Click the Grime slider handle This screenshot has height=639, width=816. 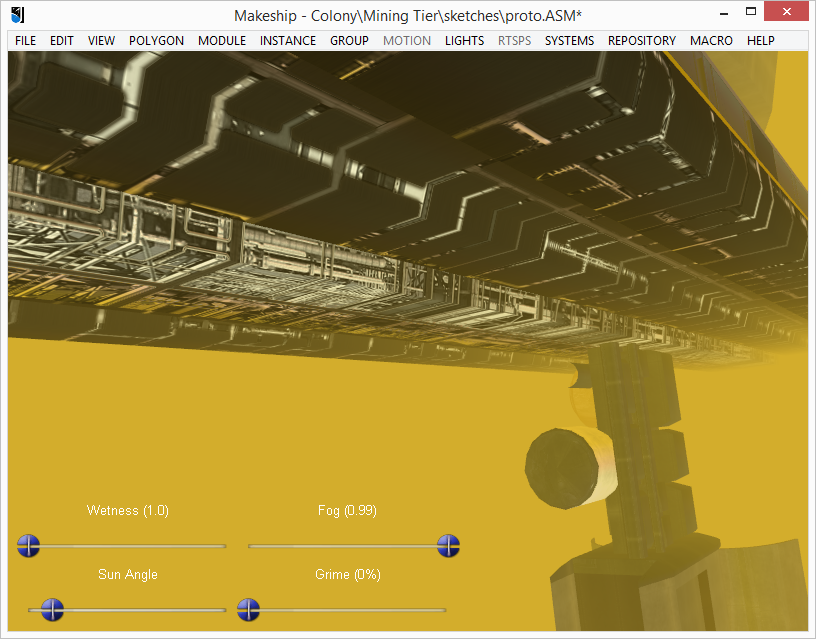point(248,609)
